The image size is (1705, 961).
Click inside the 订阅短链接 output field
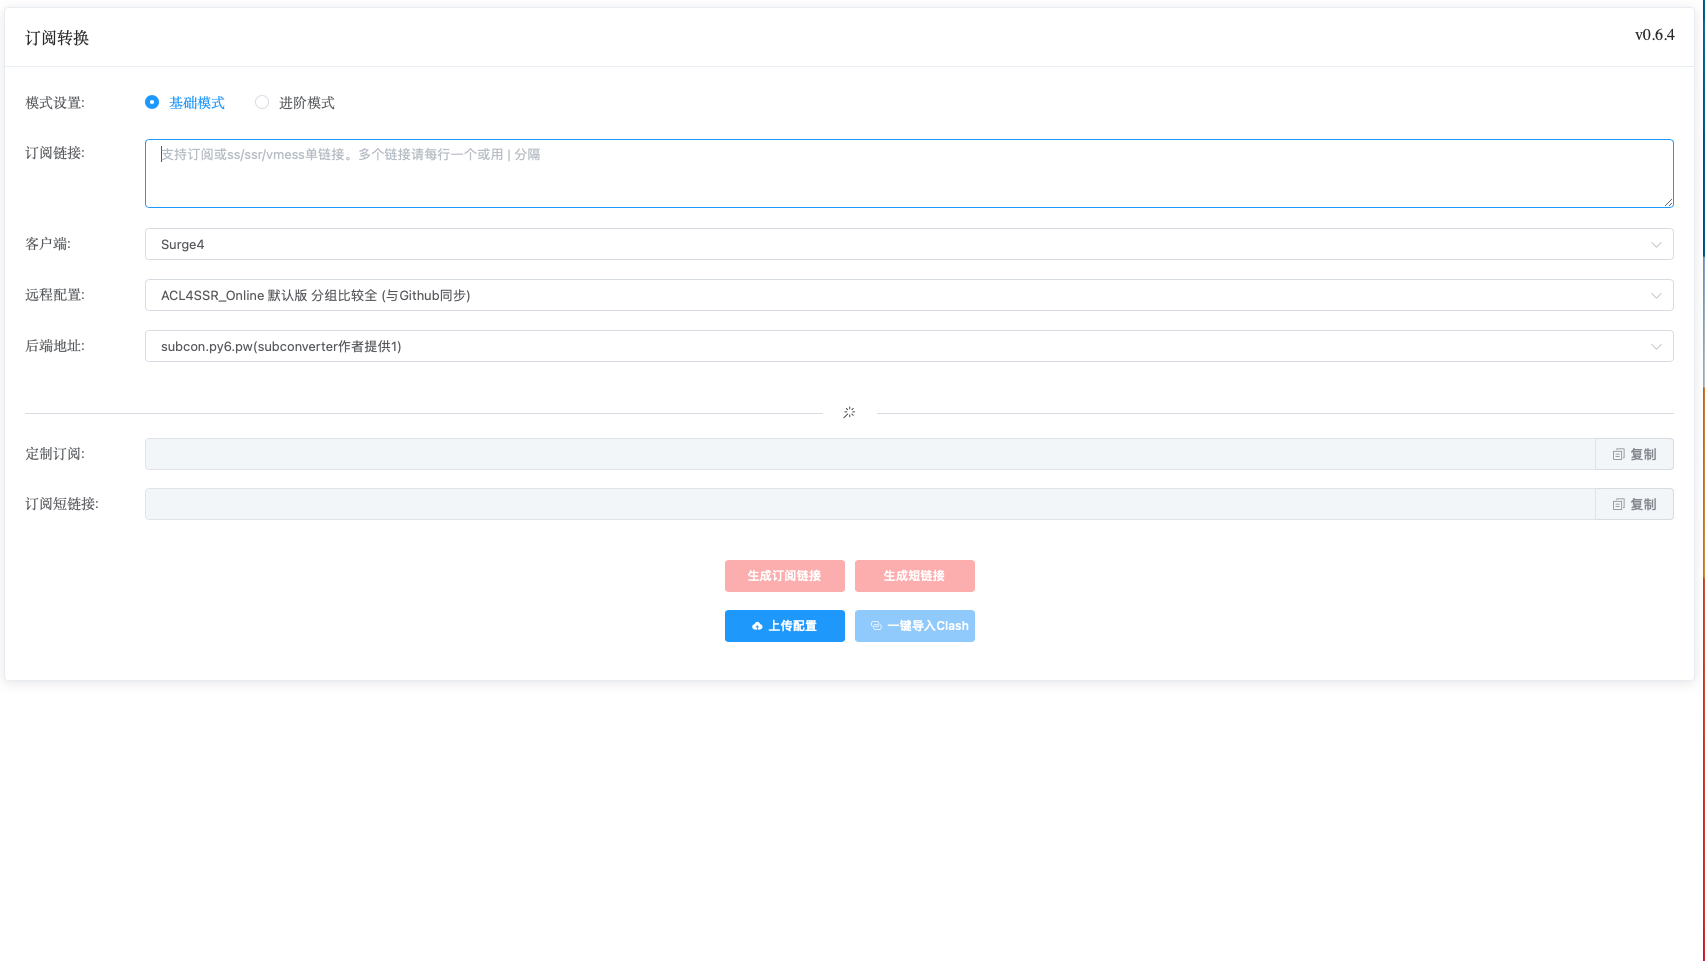[869, 504]
